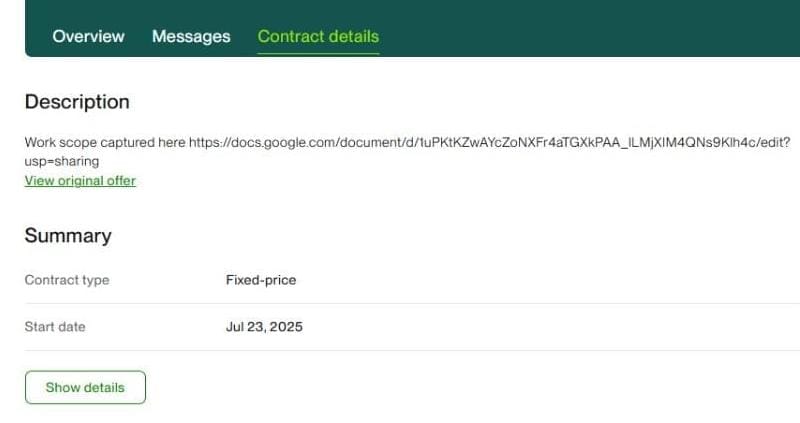Viewport: 800px width, 423px height.
Task: Click the 'usp=sharing' line of the description
Action: click(x=62, y=161)
